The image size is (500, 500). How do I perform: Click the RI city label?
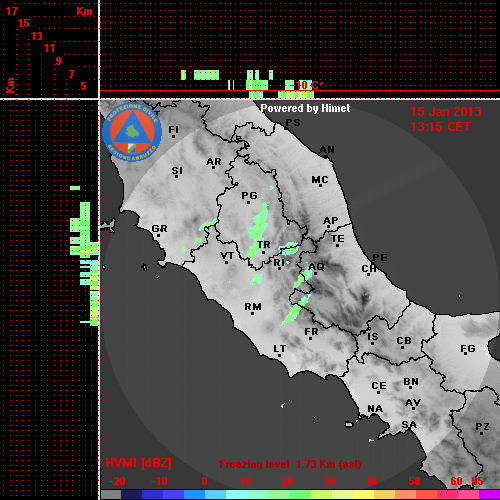pyautogui.click(x=279, y=263)
